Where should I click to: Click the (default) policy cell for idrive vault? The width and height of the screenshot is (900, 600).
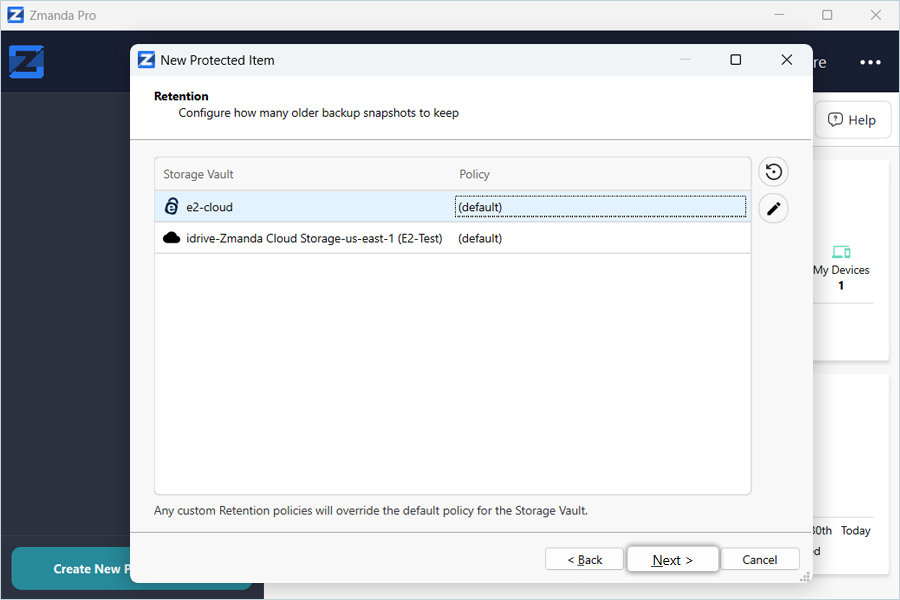pos(480,239)
